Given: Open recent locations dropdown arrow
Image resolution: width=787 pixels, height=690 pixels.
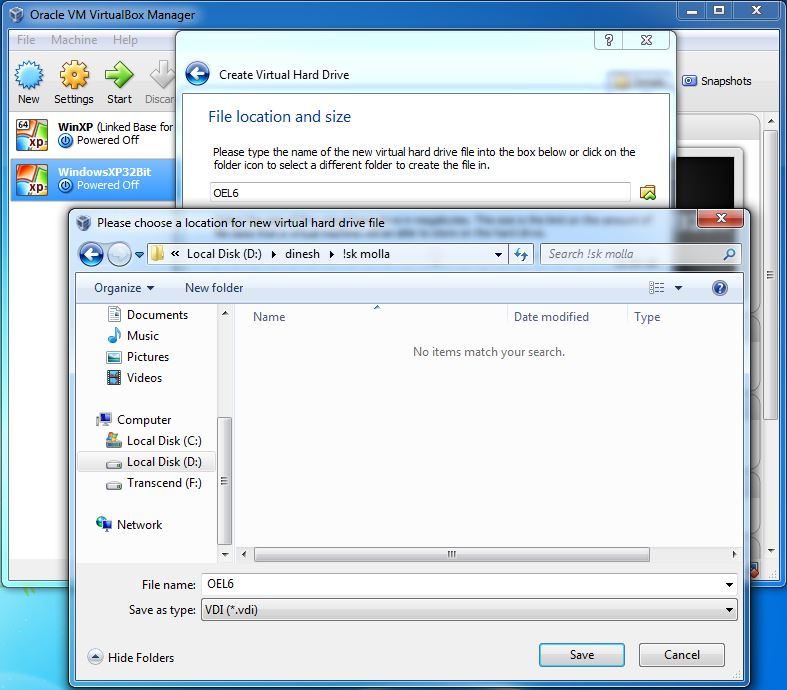Looking at the screenshot, I should point(139,254).
